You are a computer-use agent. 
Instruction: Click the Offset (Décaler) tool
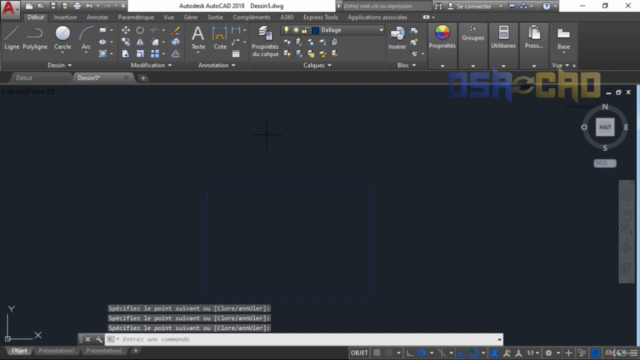coord(176,53)
